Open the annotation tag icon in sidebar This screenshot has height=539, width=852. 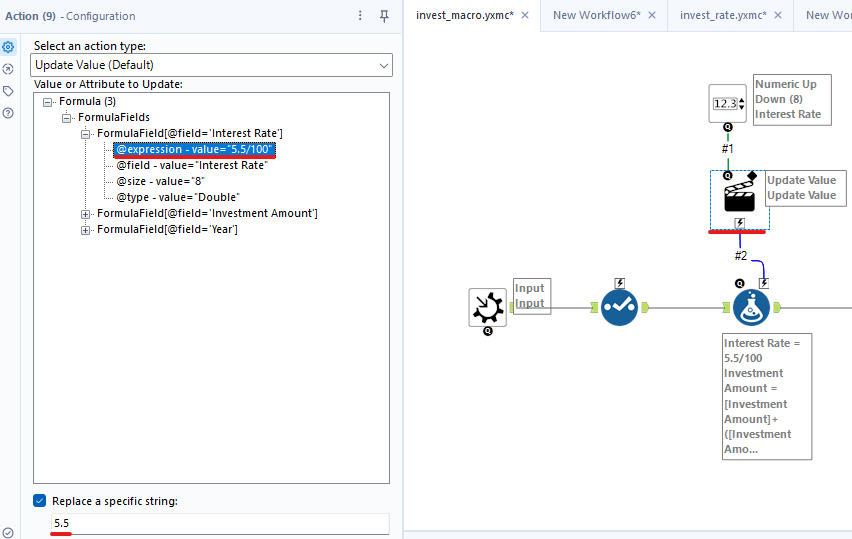click(x=8, y=91)
